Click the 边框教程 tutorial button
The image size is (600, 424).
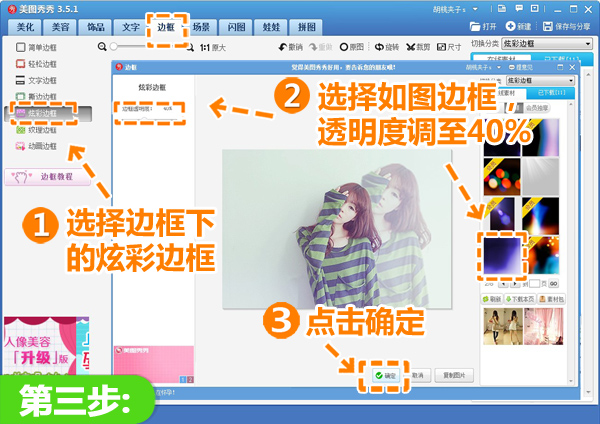click(47, 177)
